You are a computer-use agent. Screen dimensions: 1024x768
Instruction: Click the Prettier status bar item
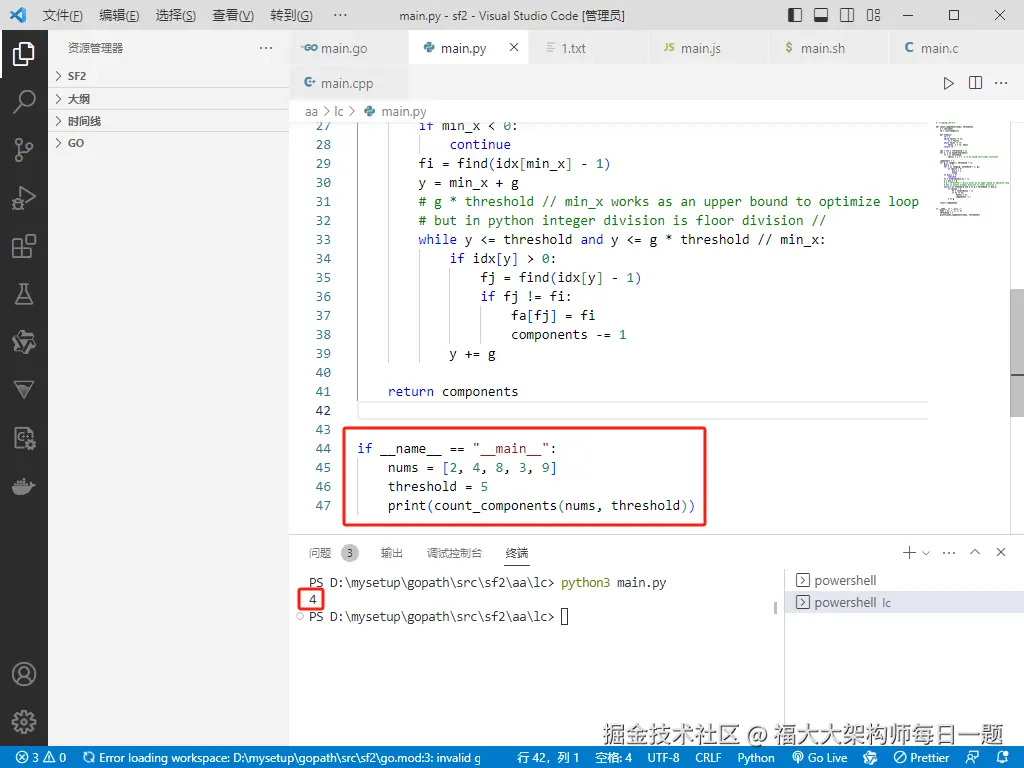[x=921, y=758]
